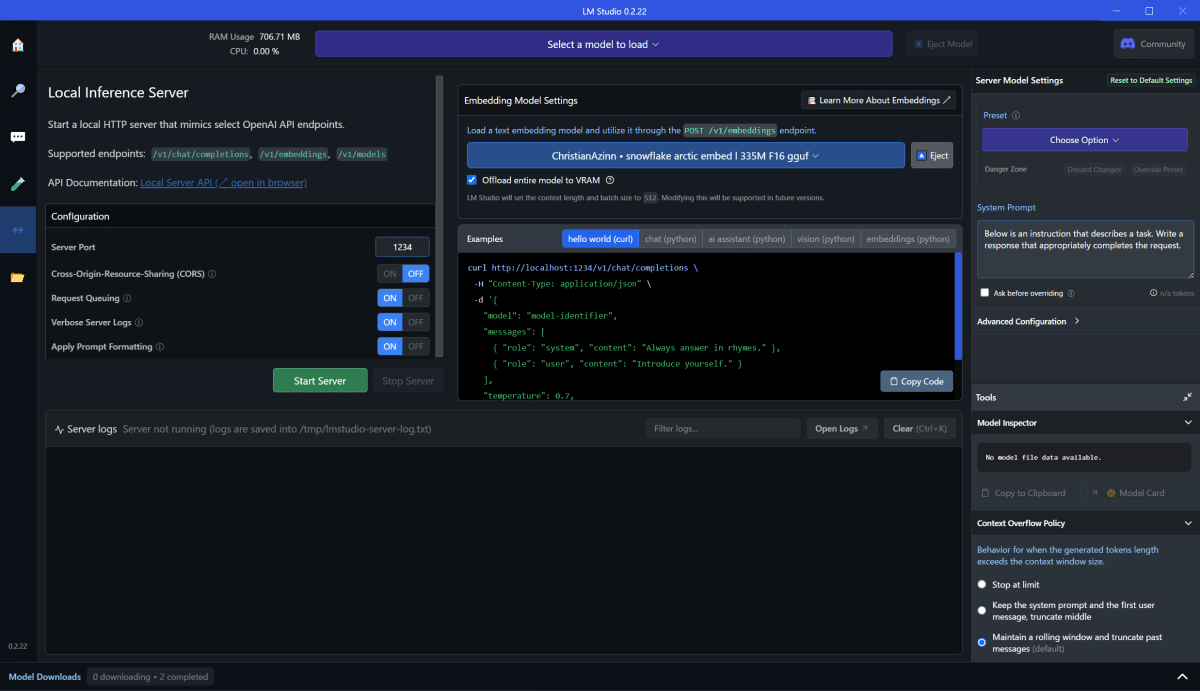Check the Ask before overriding box
Viewport: 1200px width, 691px height.
tap(985, 293)
